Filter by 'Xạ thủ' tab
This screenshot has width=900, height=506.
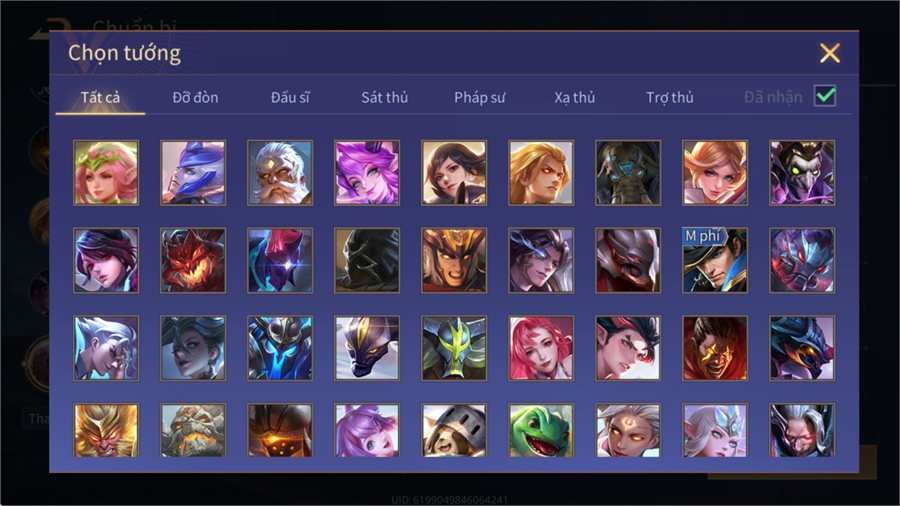click(x=575, y=98)
